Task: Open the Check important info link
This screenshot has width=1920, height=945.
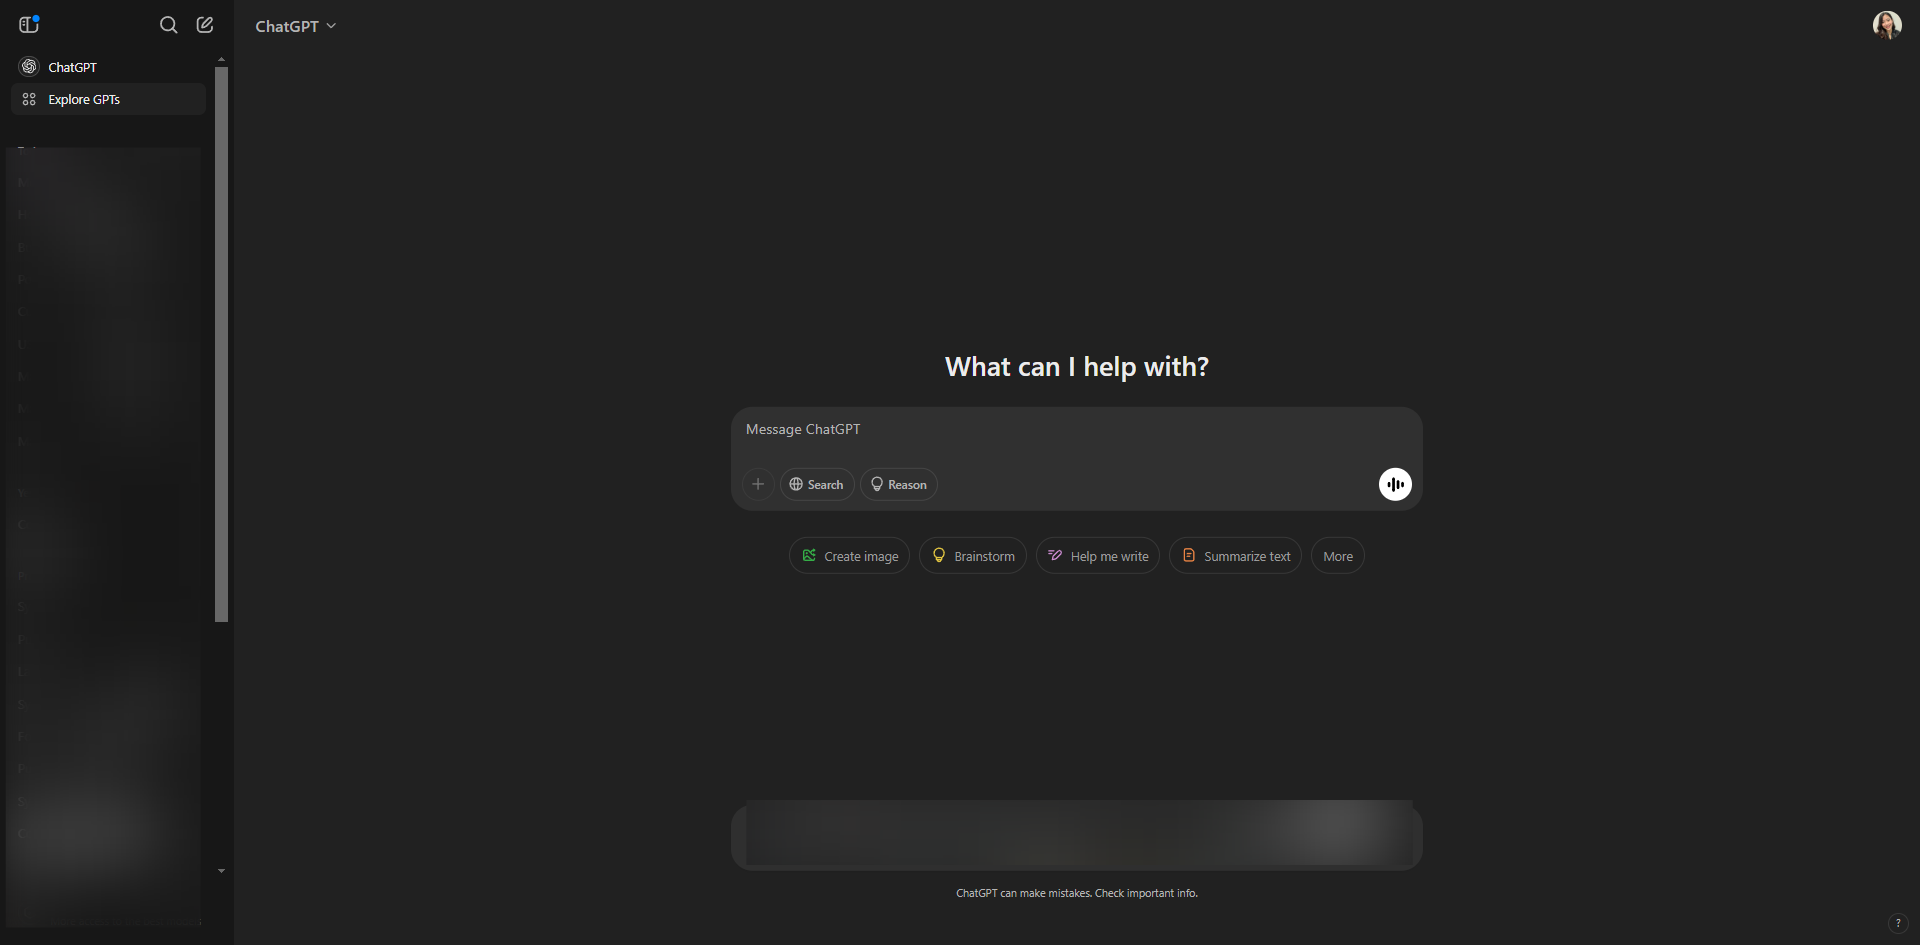Action: [1146, 894]
